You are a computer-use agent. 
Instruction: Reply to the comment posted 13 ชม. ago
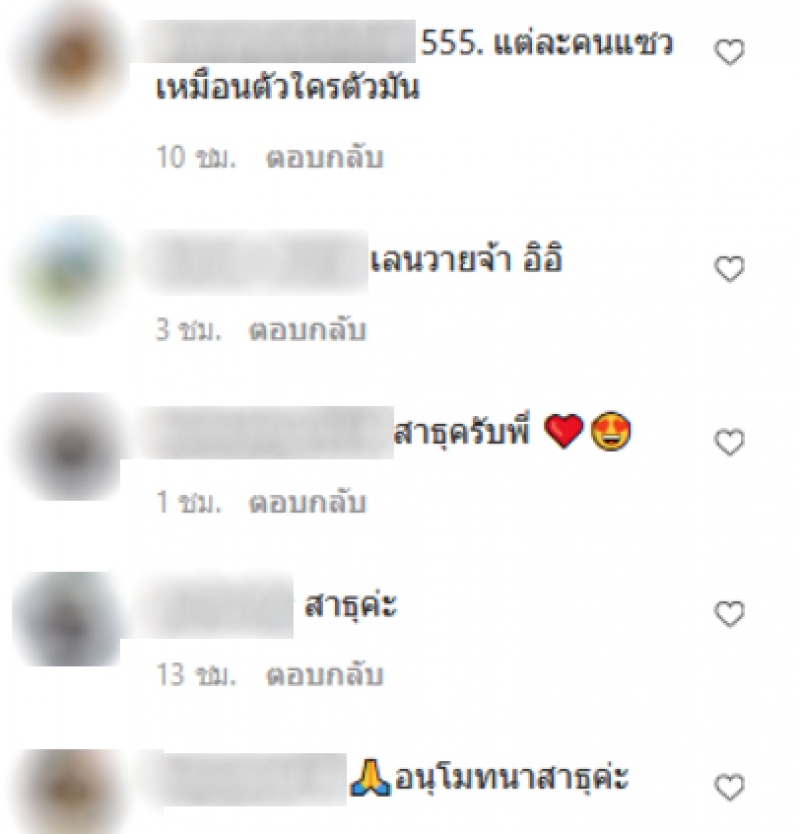tap(324, 675)
